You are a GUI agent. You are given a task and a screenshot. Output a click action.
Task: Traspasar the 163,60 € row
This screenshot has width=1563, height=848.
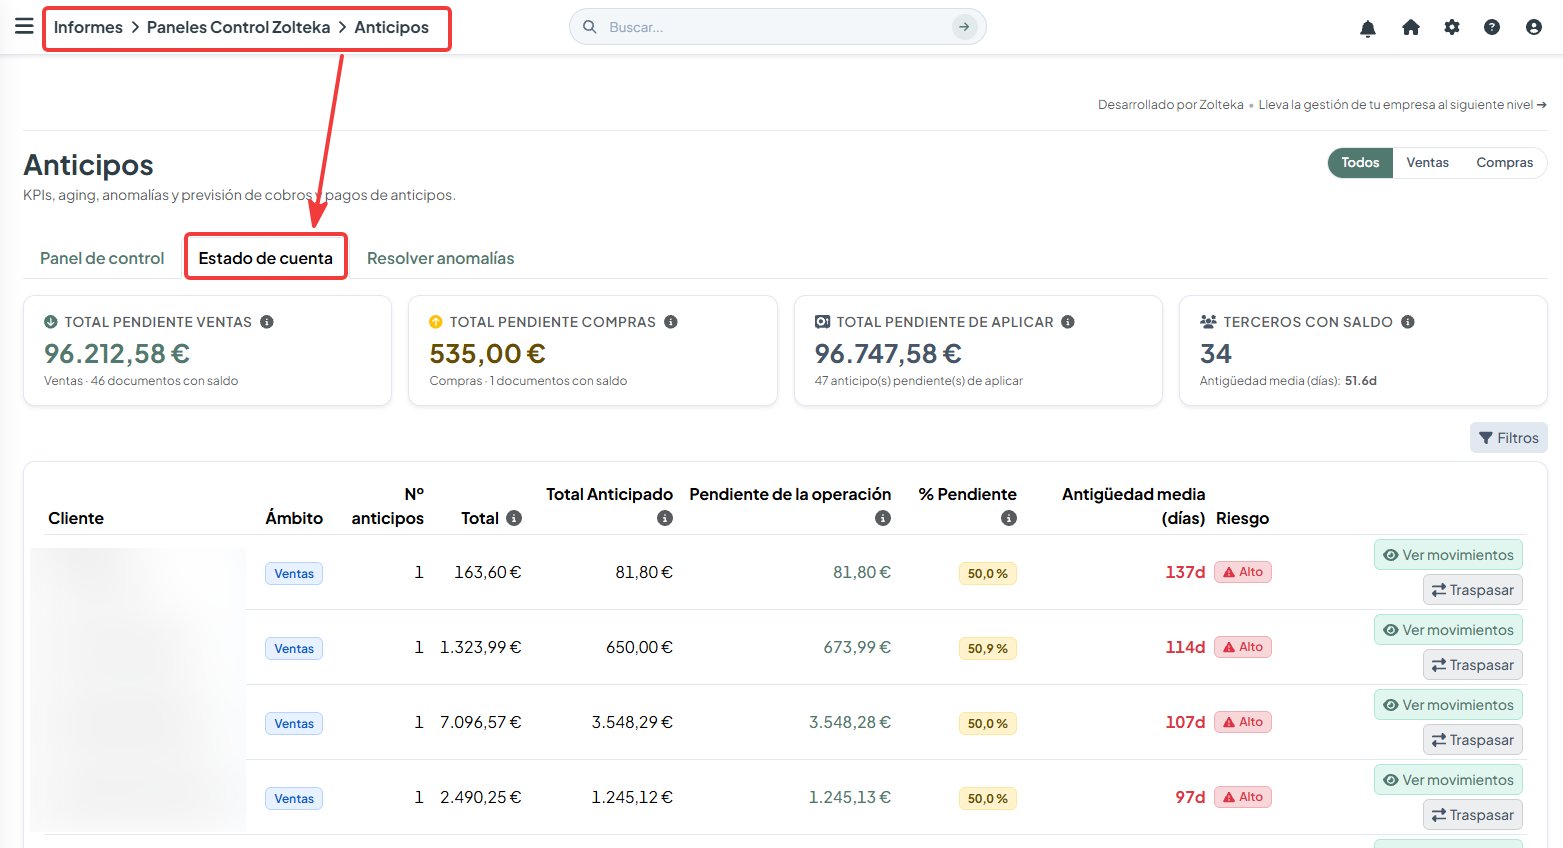point(1472,590)
